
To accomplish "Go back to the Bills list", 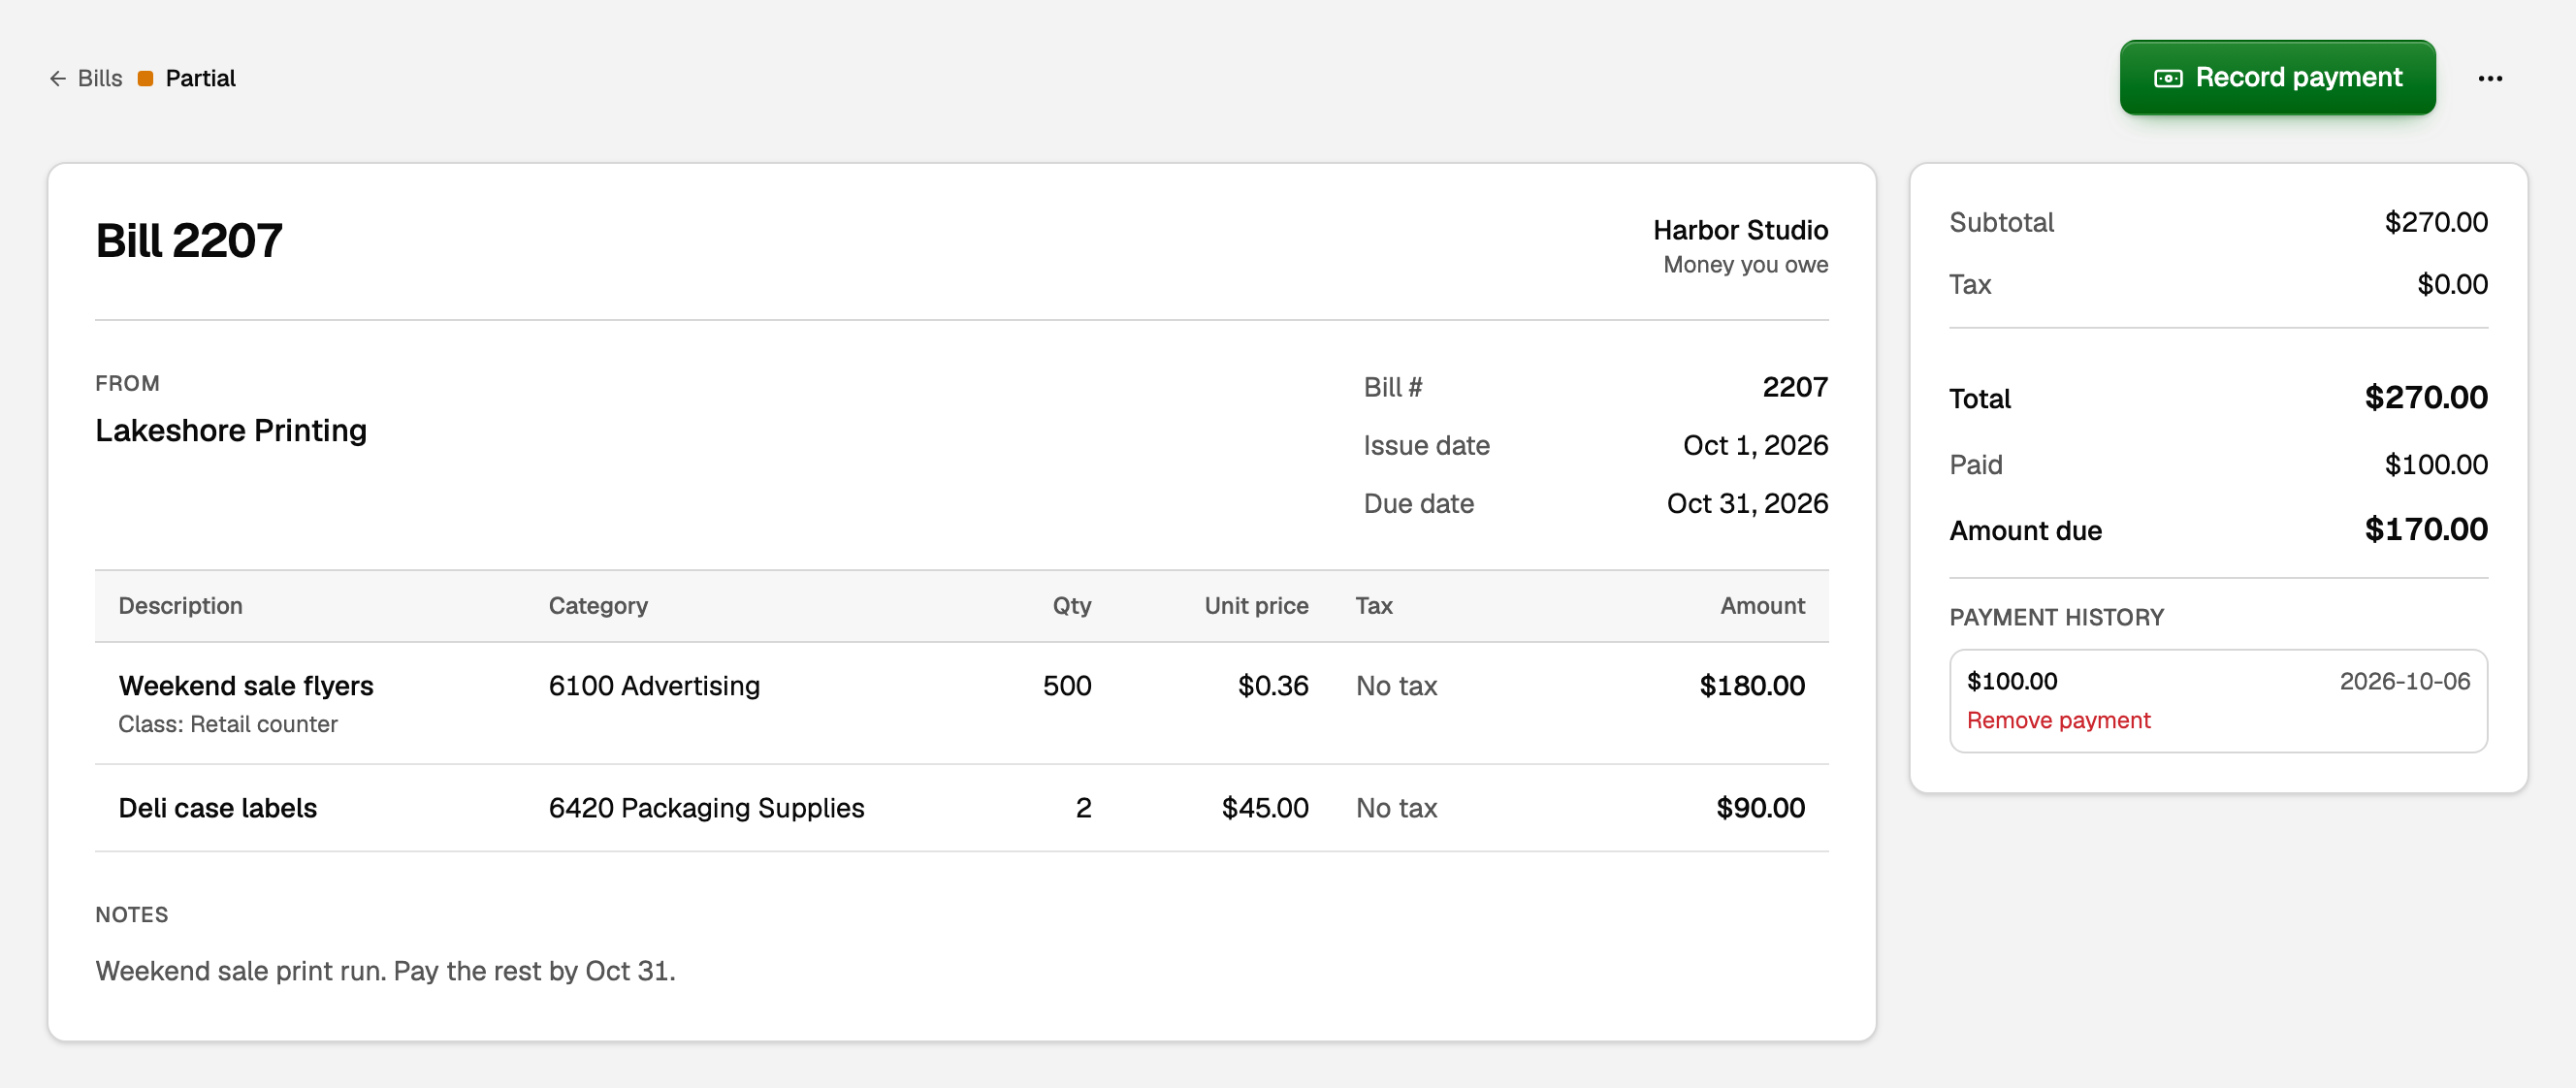I will pos(86,78).
